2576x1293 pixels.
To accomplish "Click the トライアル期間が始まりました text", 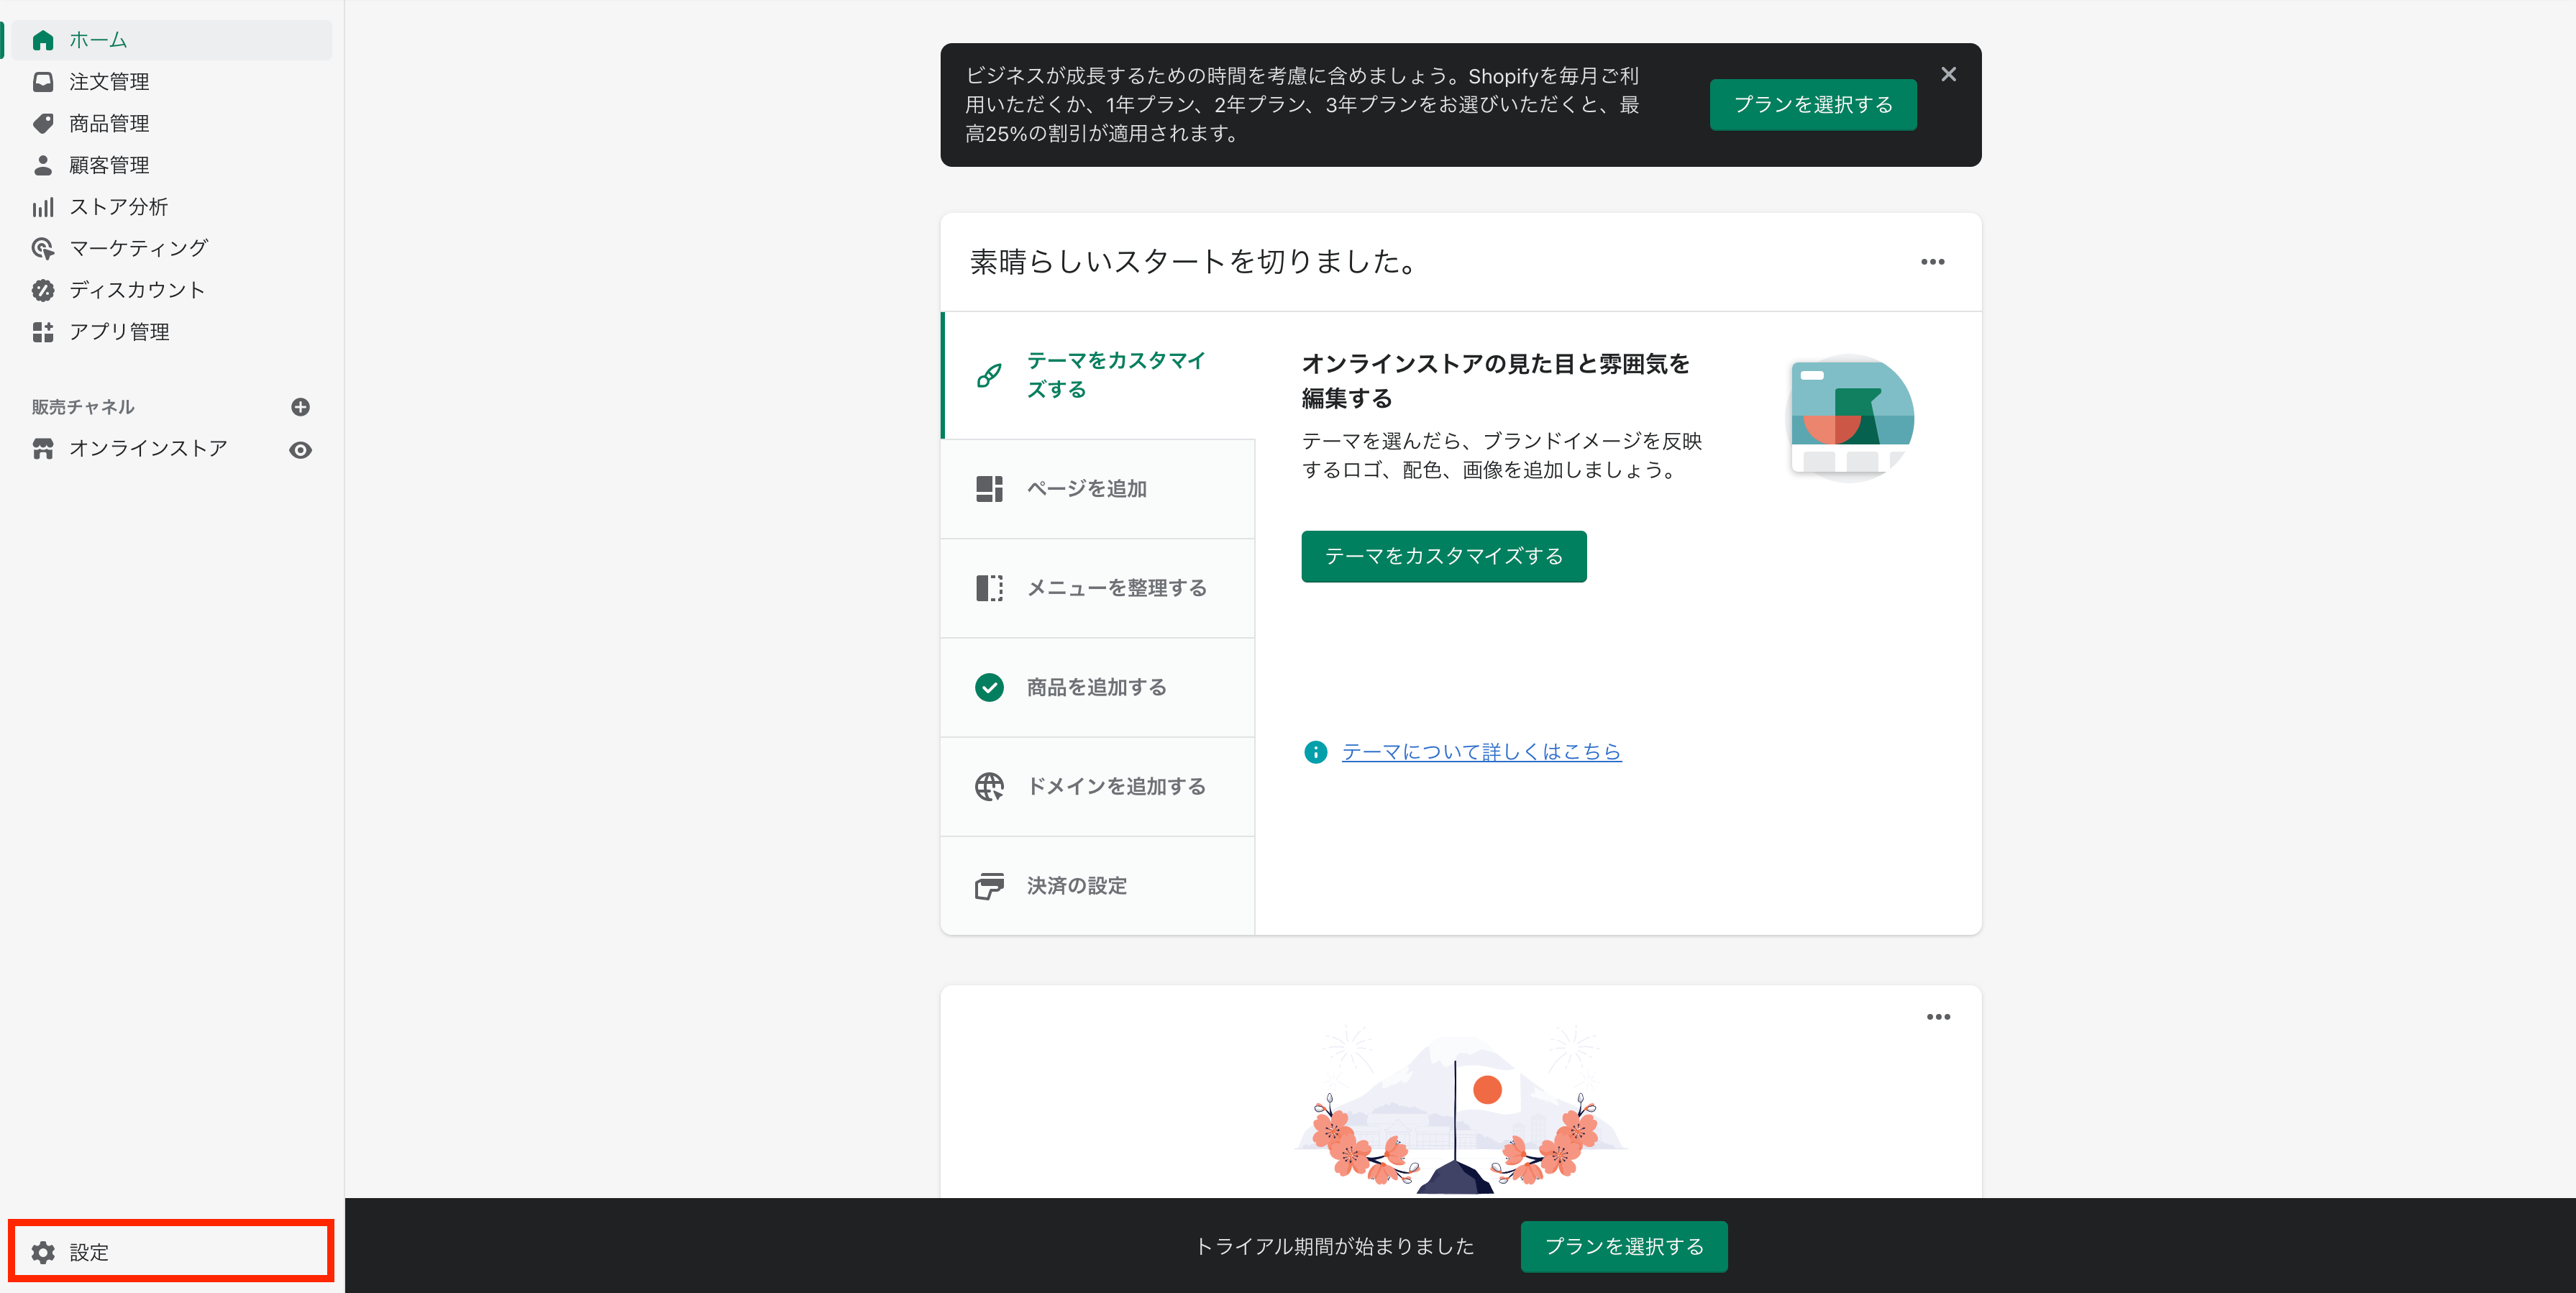I will click(x=1334, y=1247).
